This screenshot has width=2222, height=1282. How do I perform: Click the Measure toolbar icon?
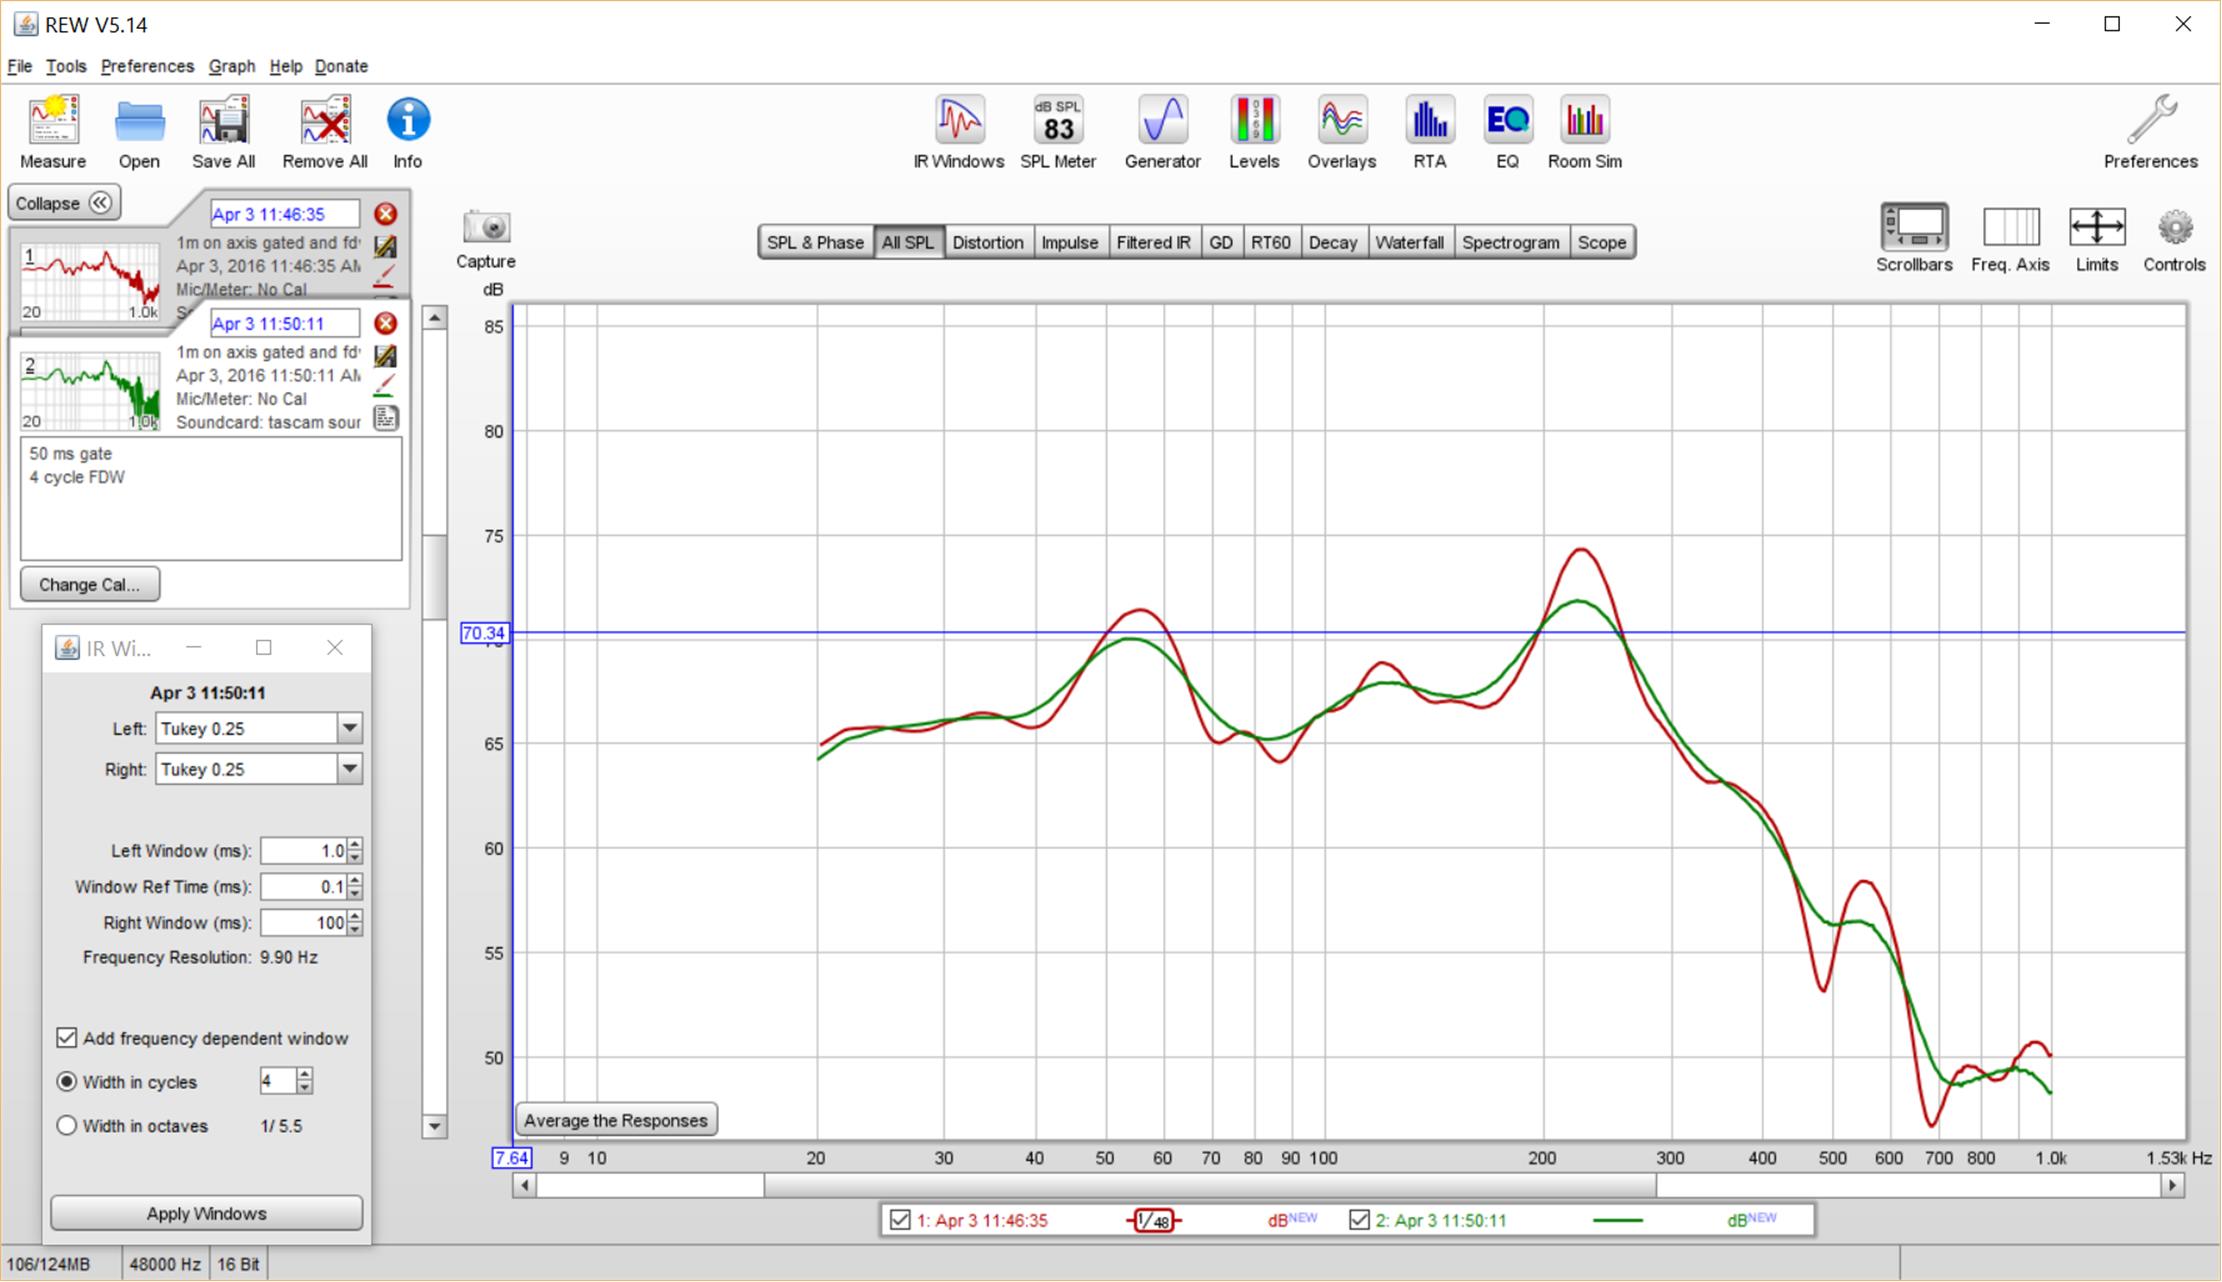coord(53,132)
